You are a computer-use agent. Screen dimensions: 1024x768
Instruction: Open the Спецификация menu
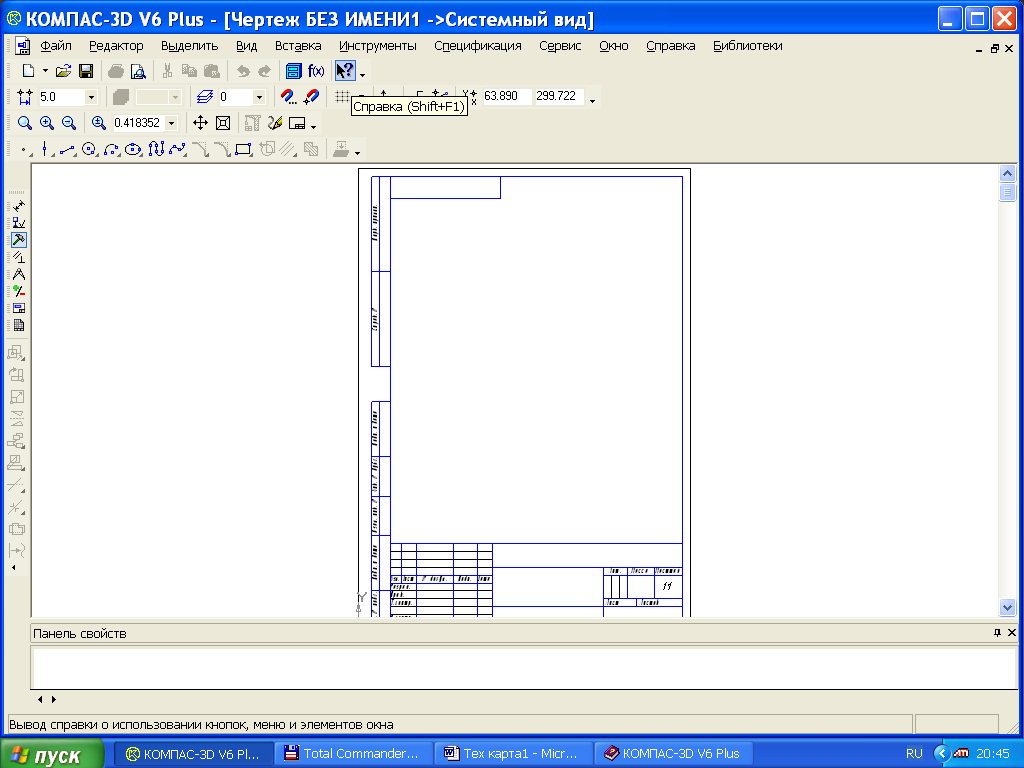coord(478,46)
